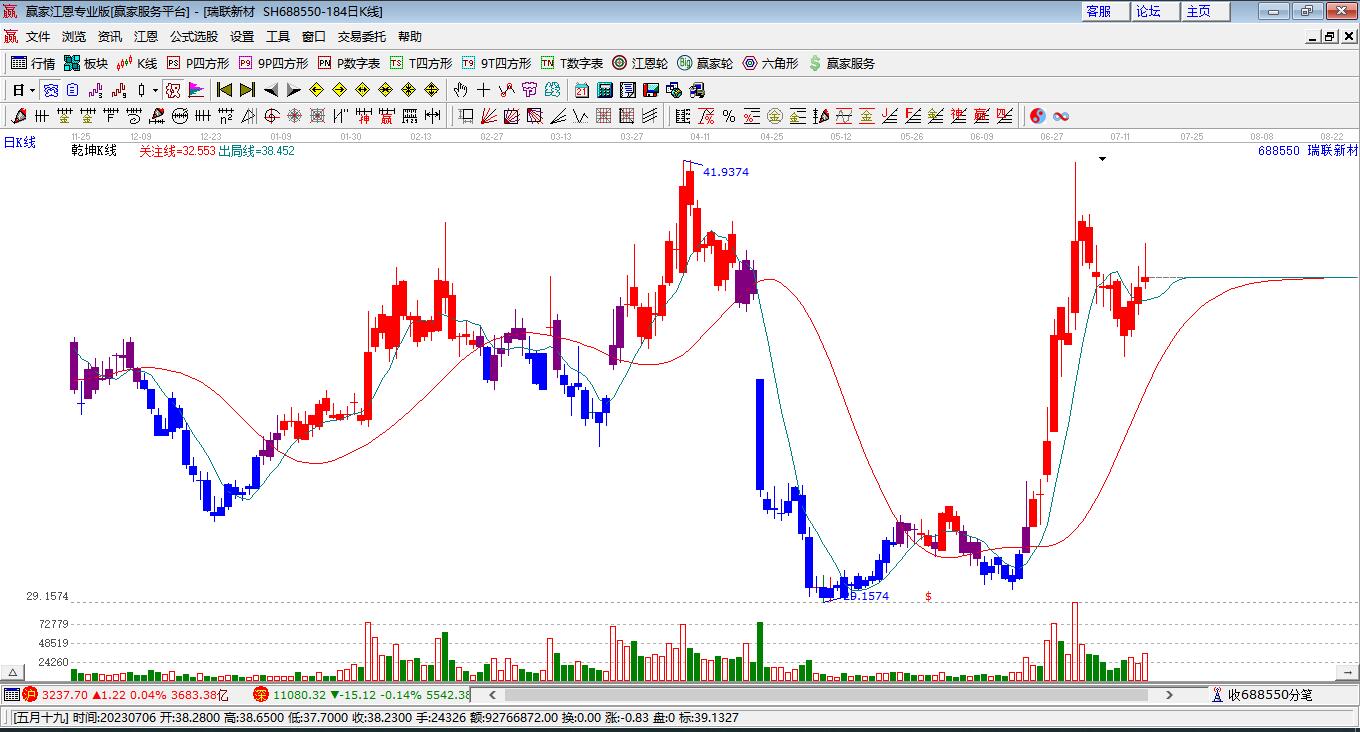
Task: Select the hand pan tool
Action: (461, 90)
